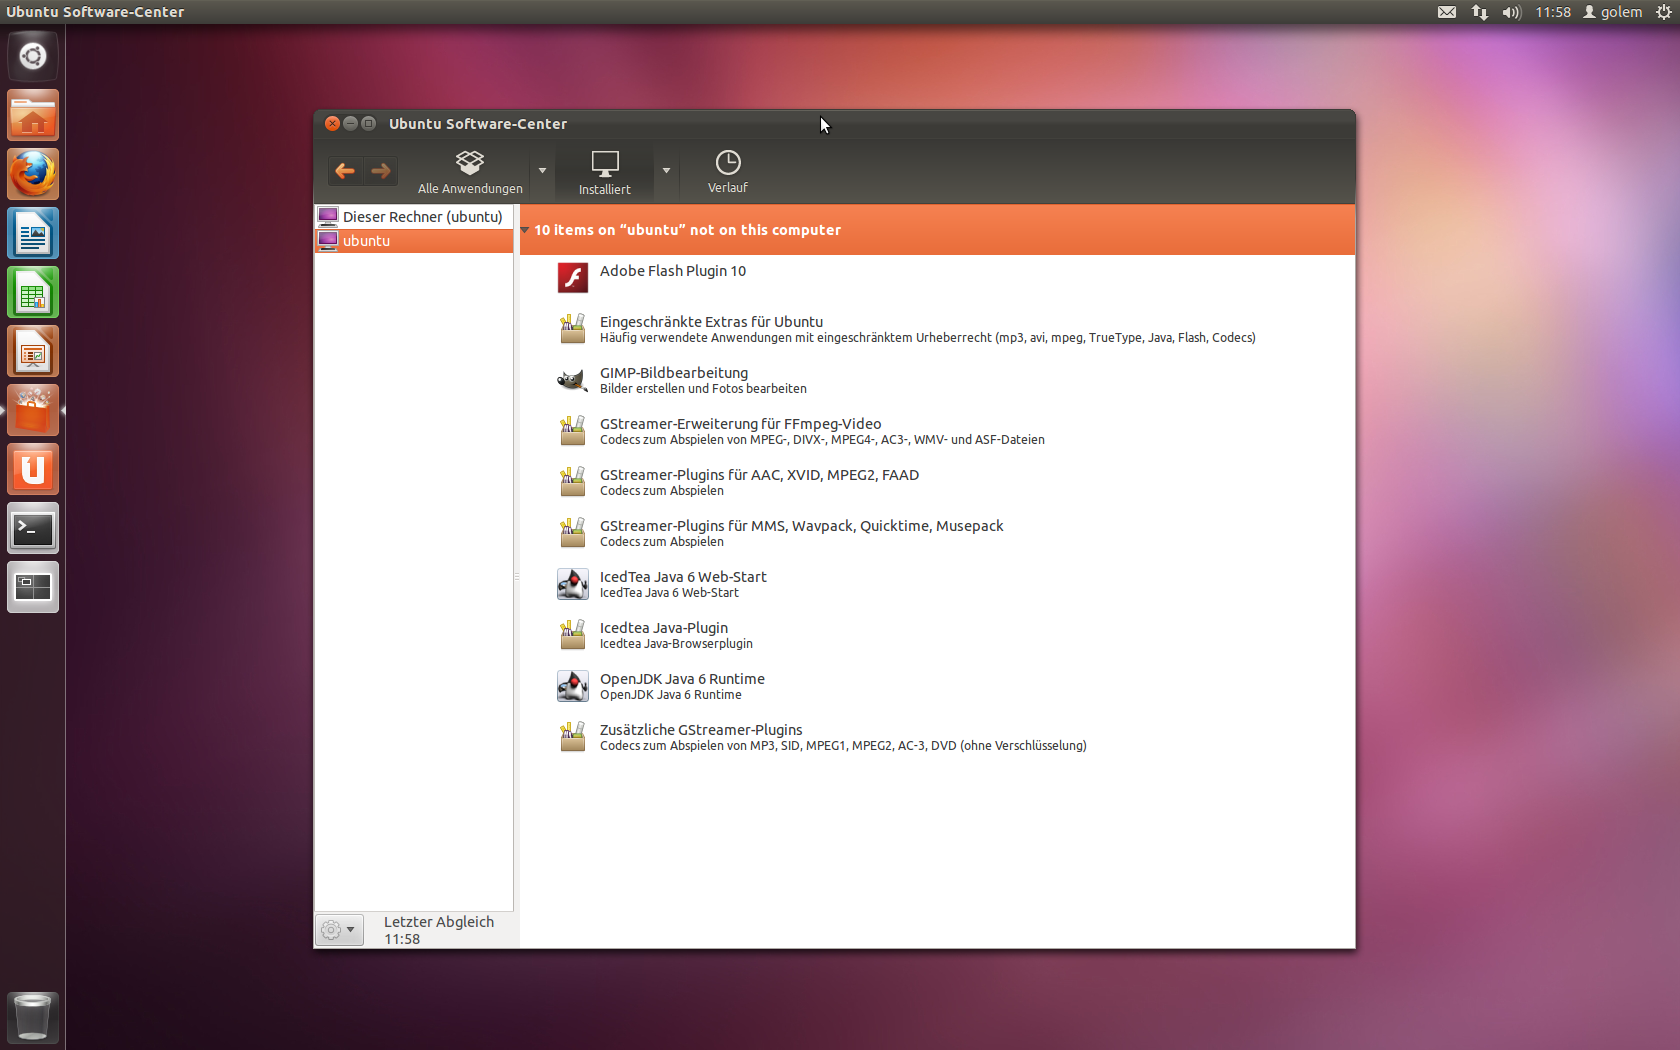Open the Terminal from the launcher
This screenshot has width=1680, height=1050.
[x=33, y=528]
